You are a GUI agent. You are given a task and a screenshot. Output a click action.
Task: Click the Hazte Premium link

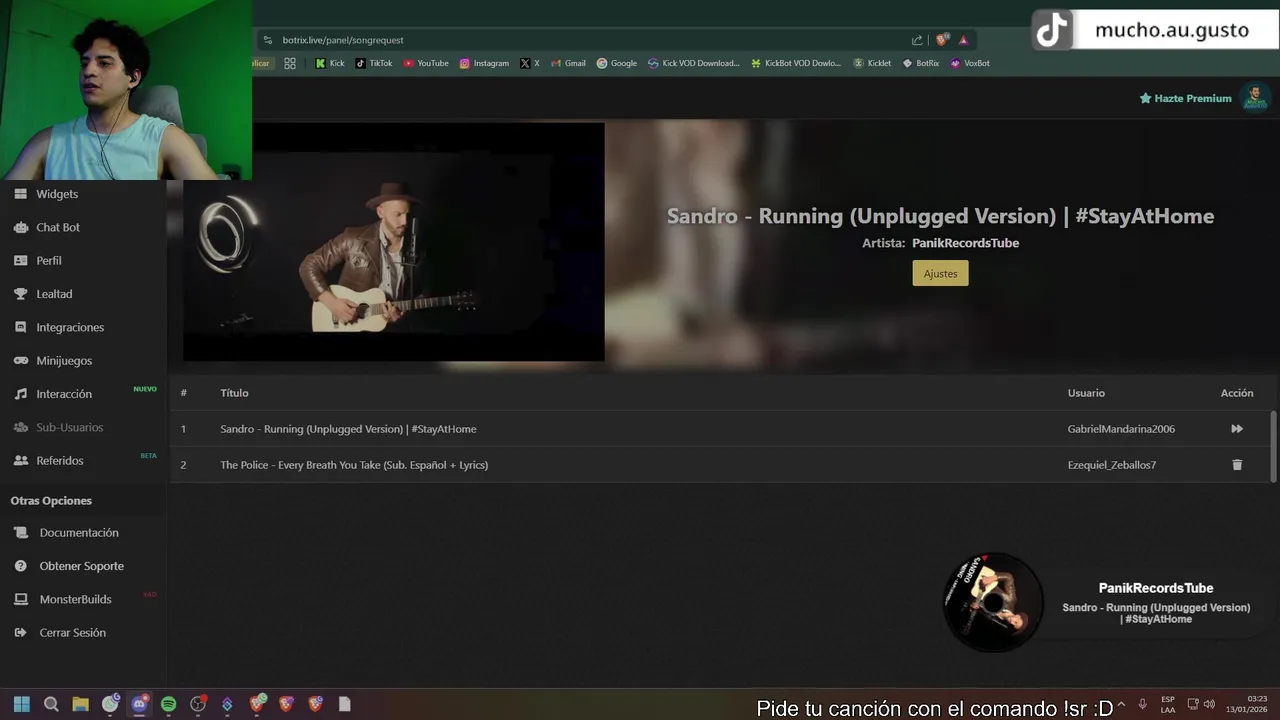click(1185, 98)
